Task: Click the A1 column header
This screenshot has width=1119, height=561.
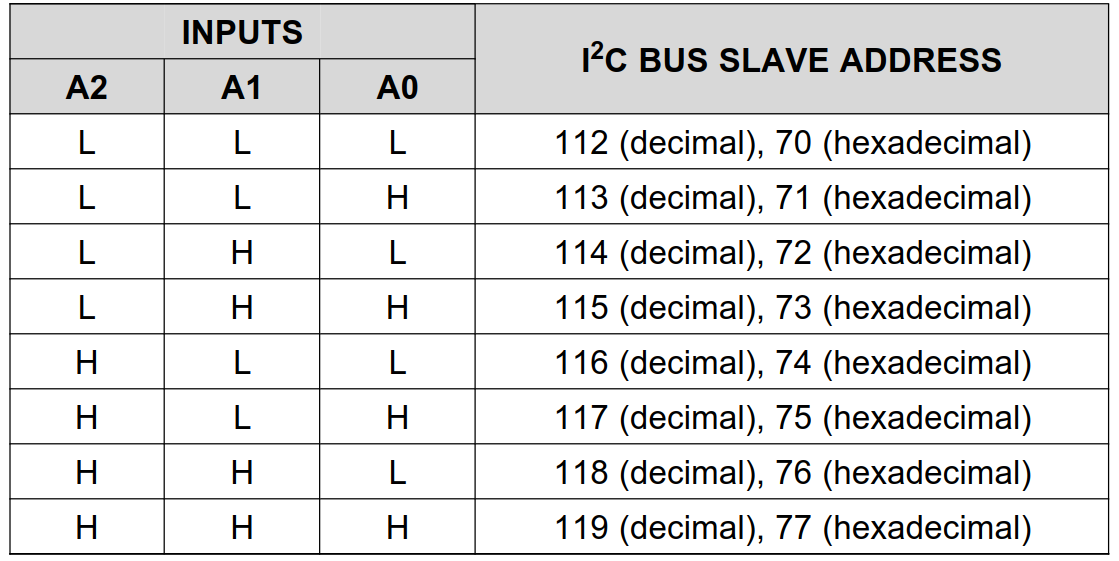Action: point(242,88)
